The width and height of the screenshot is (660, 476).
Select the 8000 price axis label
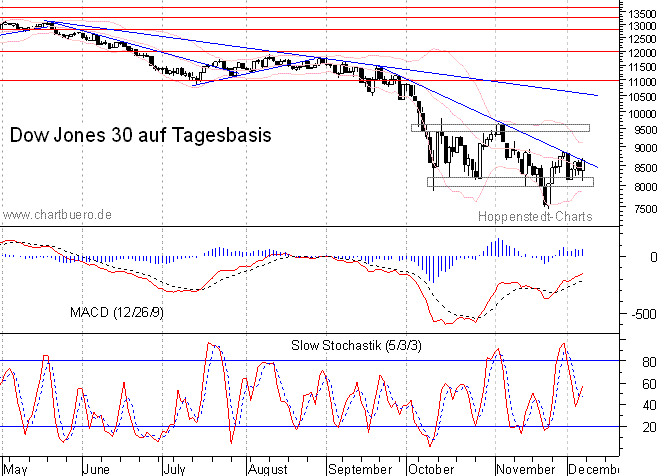[x=646, y=186]
